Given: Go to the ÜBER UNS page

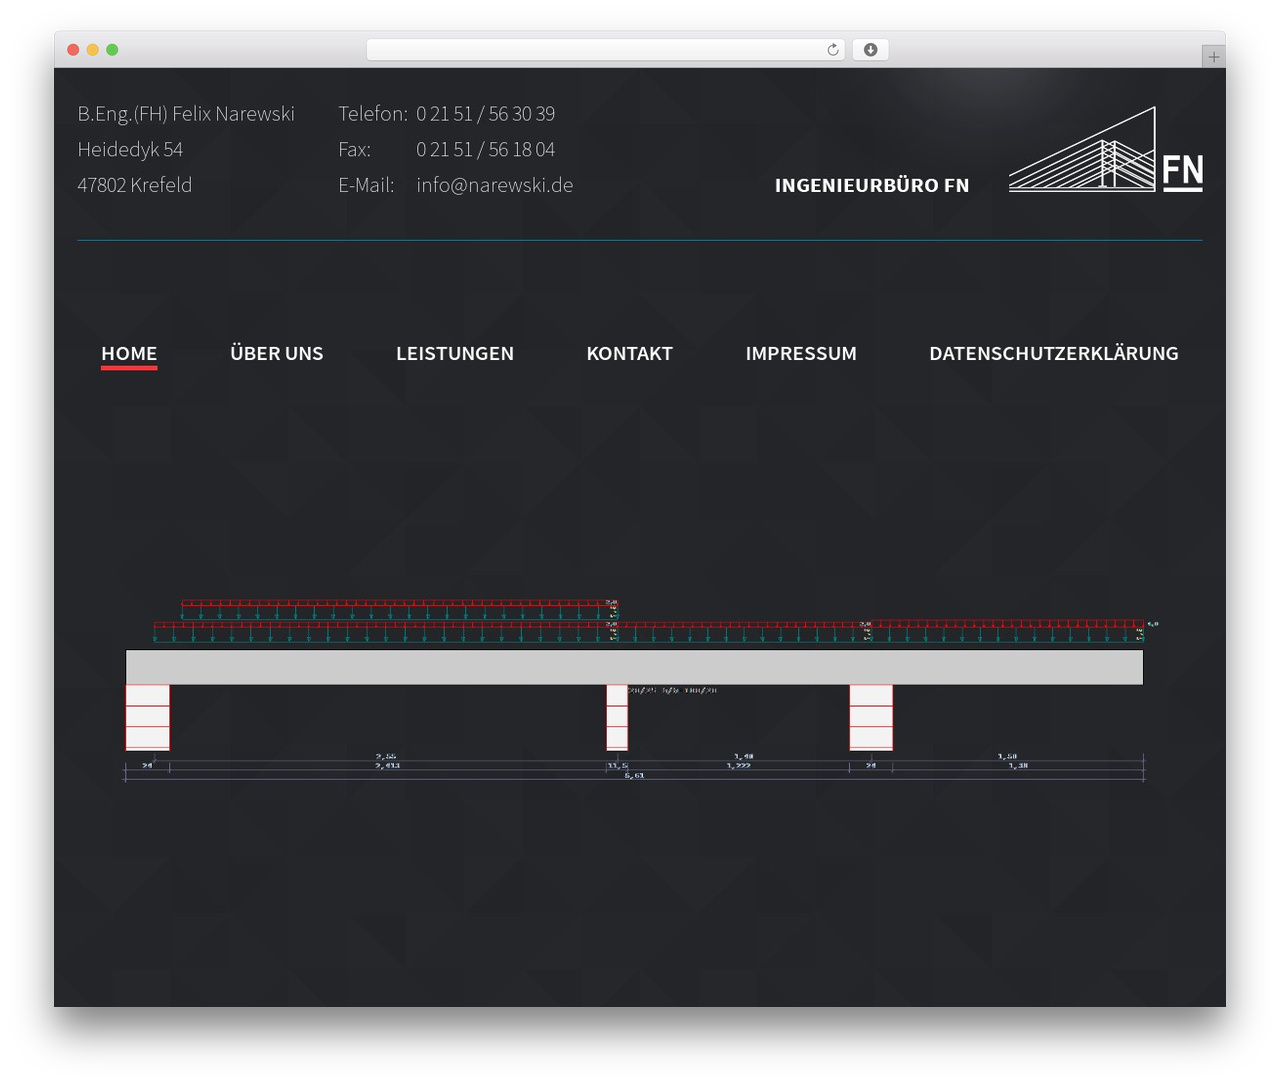Looking at the screenshot, I should (277, 353).
